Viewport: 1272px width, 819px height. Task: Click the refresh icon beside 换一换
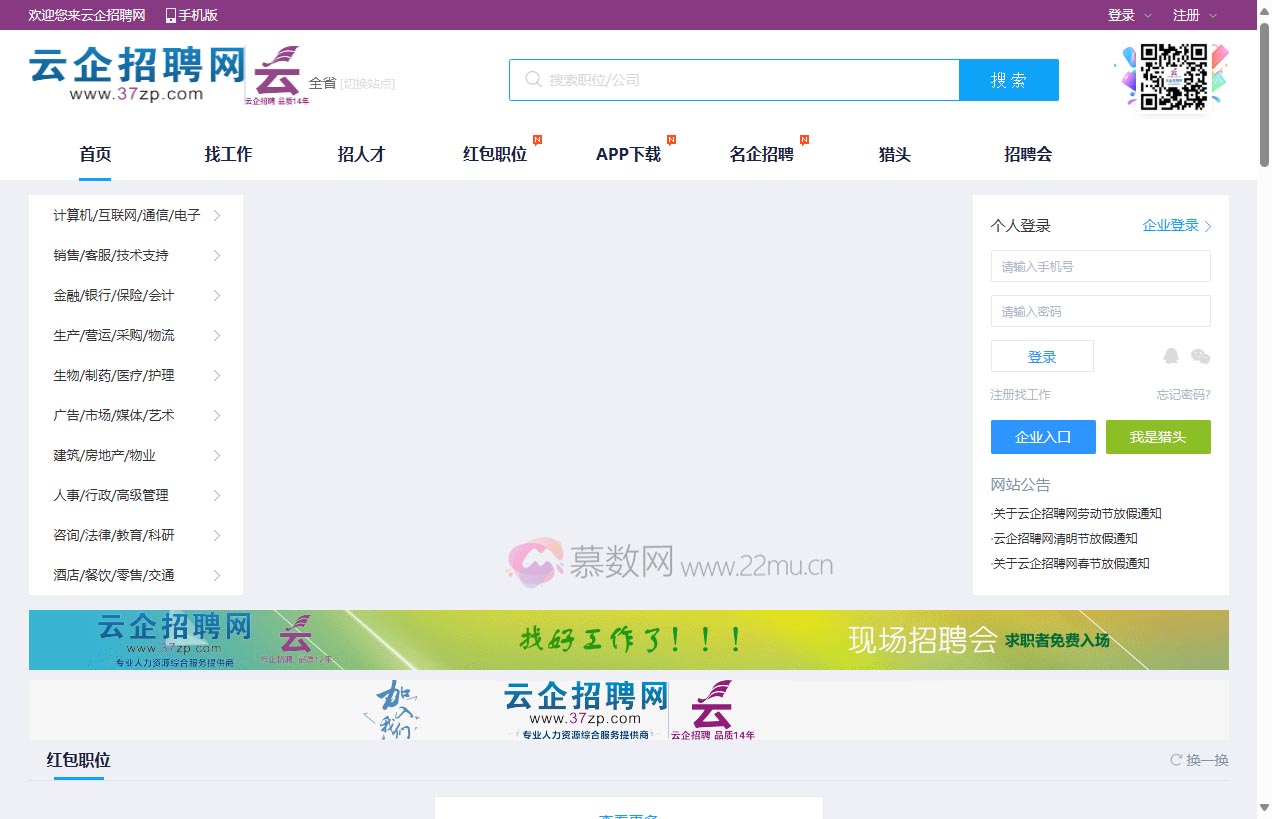click(1177, 760)
